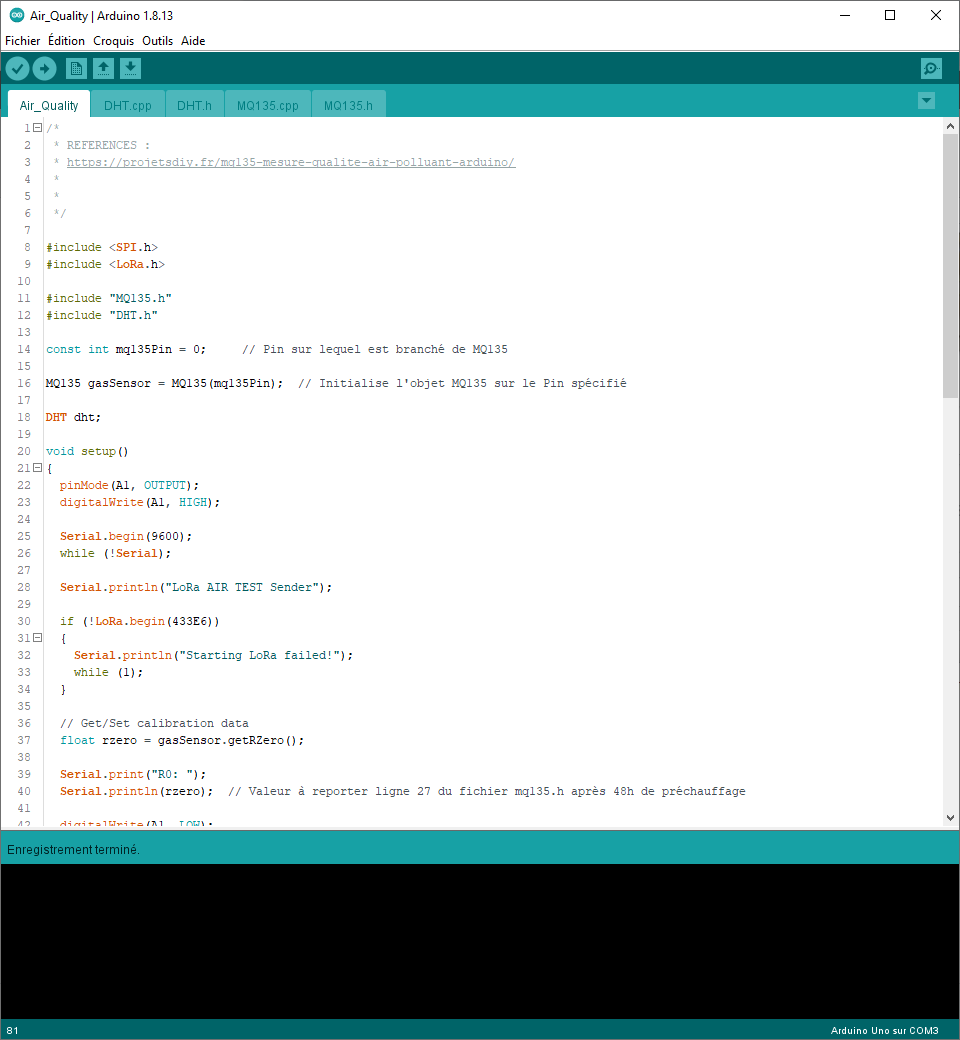Image resolution: width=960 pixels, height=1040 pixels.
Task: Click the Verify sketch icon
Action: (17, 68)
